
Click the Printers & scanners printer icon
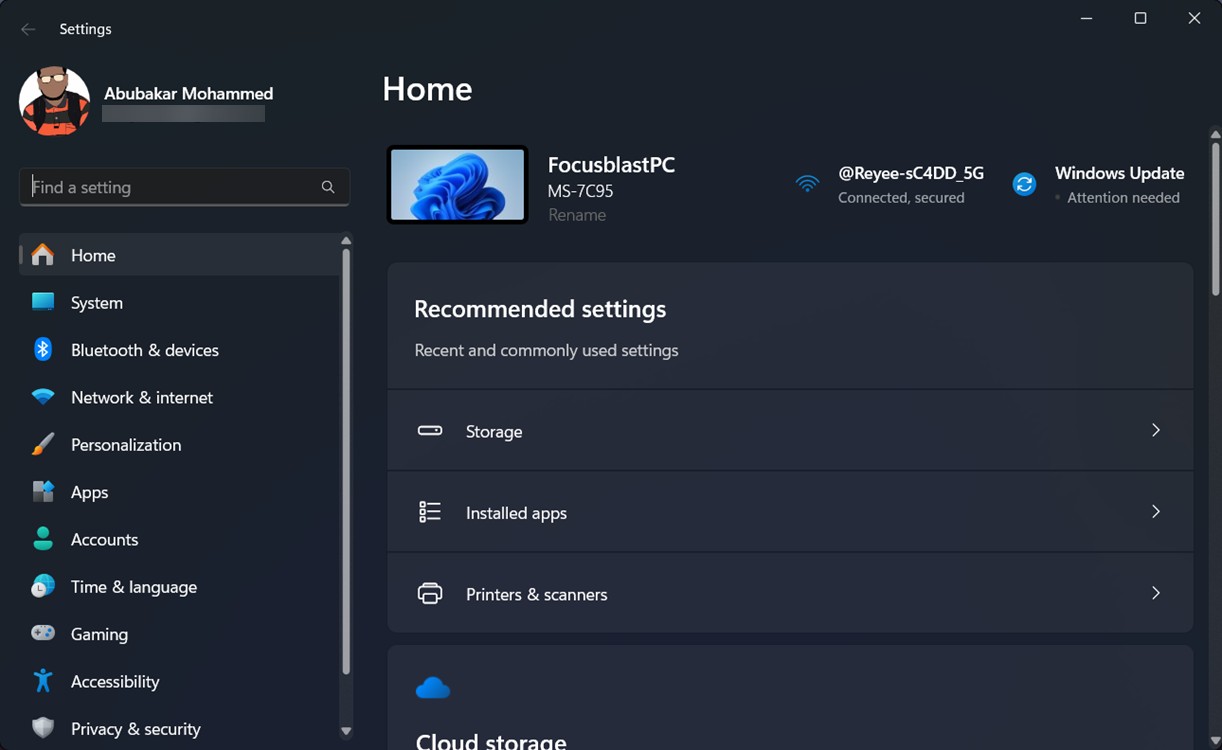pos(430,593)
